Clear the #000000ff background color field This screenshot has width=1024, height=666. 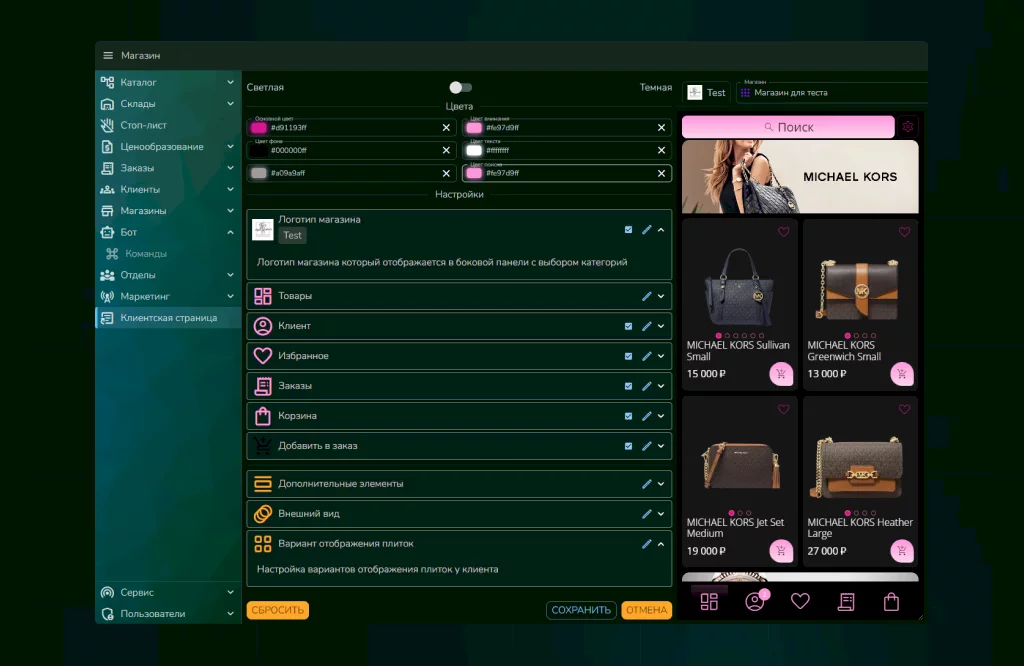point(446,151)
